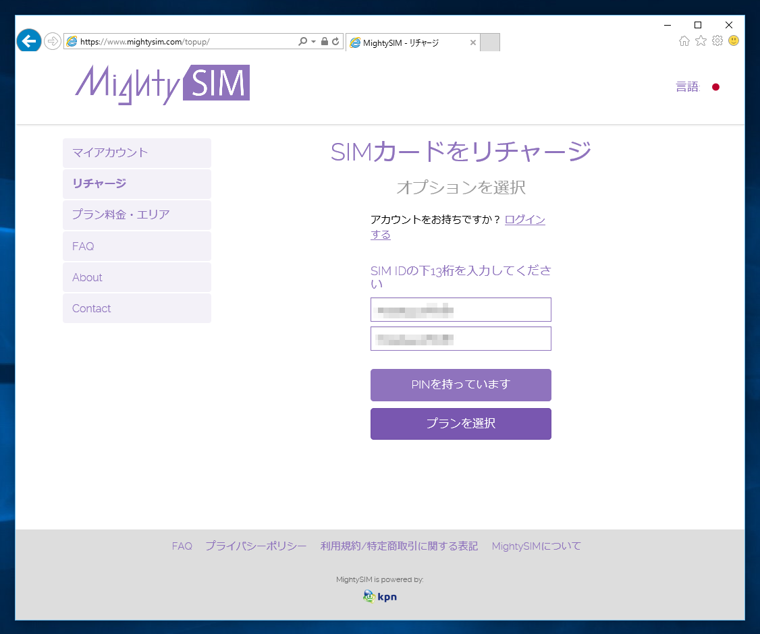Open Favorites star icon

point(701,41)
